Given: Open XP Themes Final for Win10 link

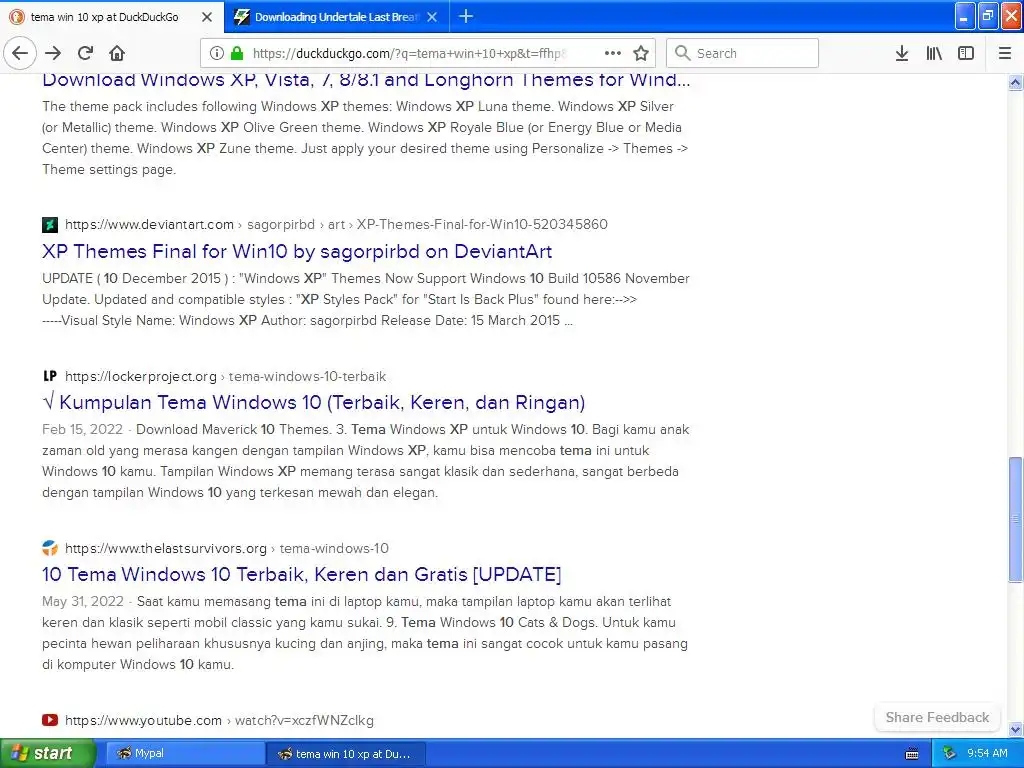Looking at the screenshot, I should pyautogui.click(x=297, y=251).
